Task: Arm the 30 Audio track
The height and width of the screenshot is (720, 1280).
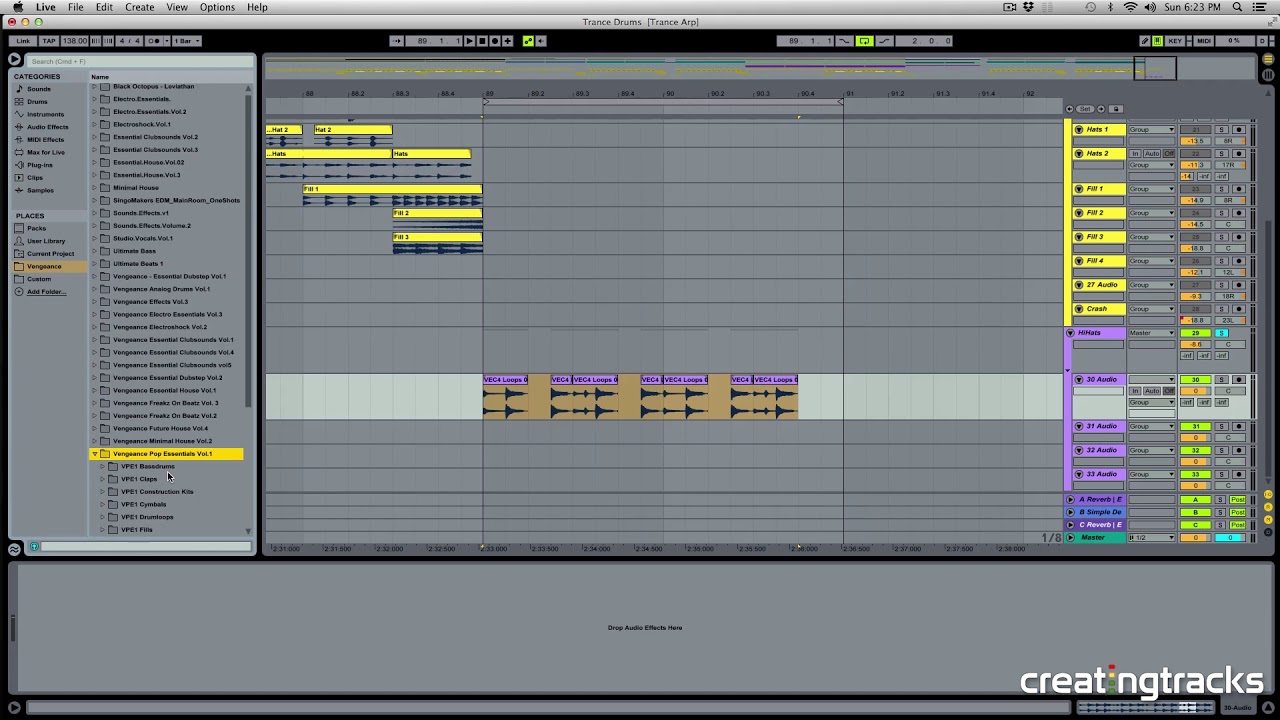Action: pyautogui.click(x=1239, y=380)
